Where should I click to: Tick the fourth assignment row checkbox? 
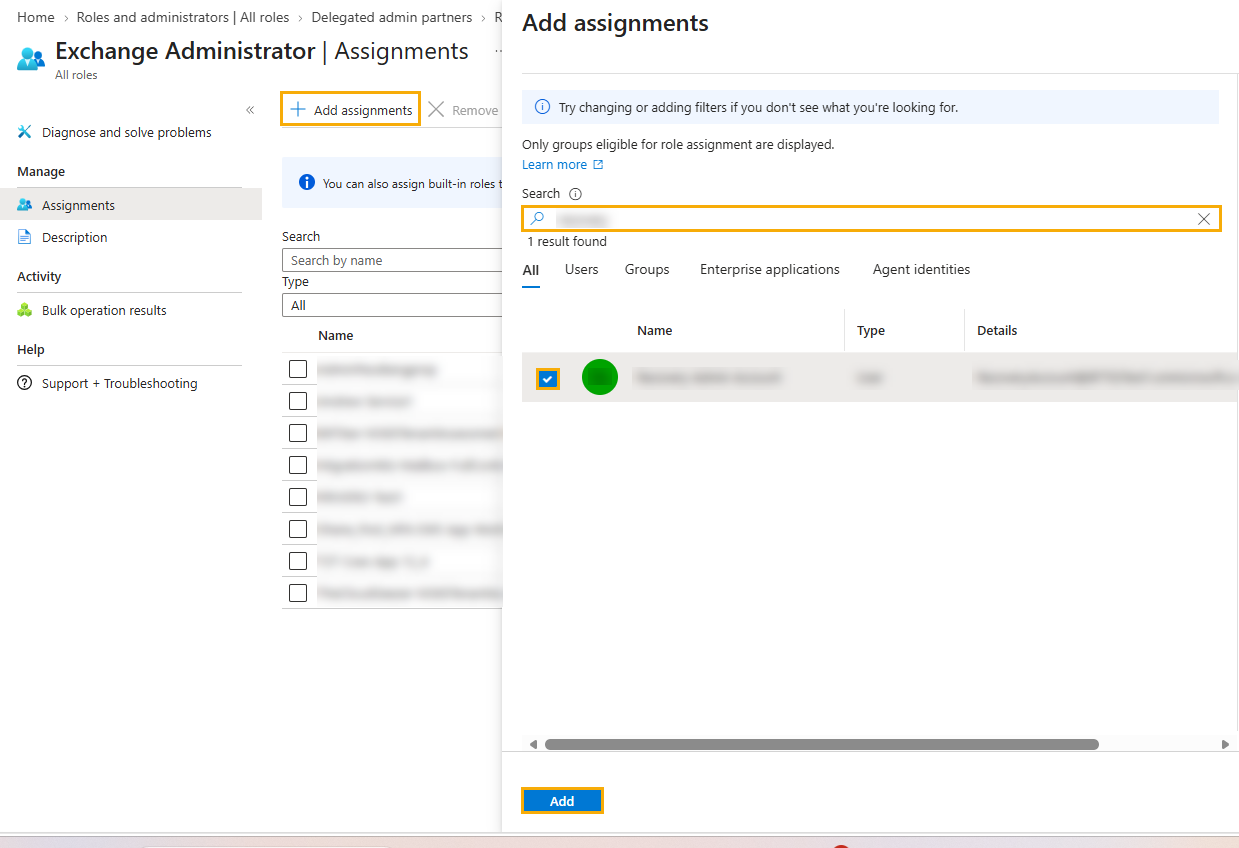point(297,465)
